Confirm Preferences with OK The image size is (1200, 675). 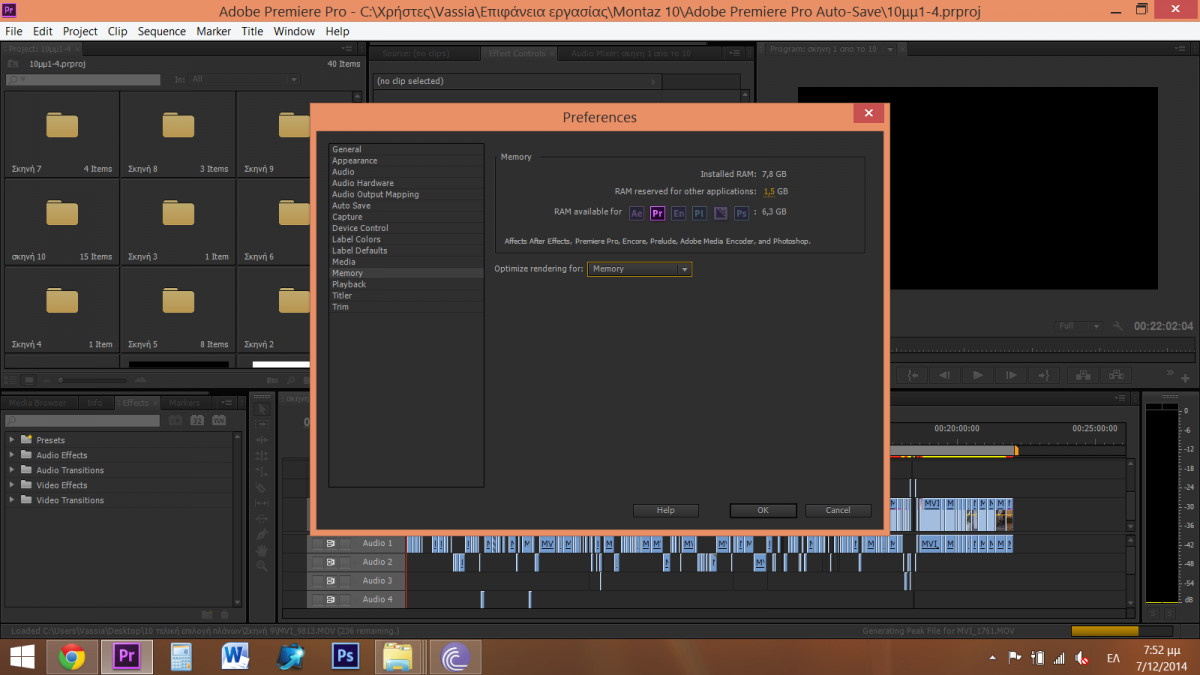[763, 510]
